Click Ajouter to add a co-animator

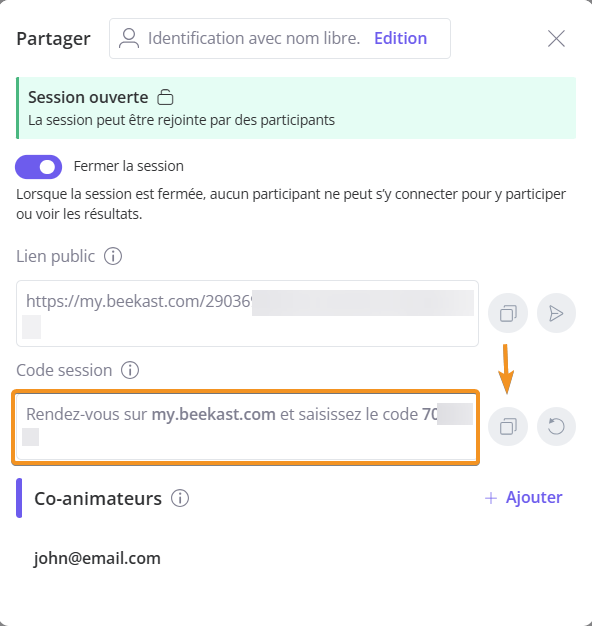pos(523,497)
